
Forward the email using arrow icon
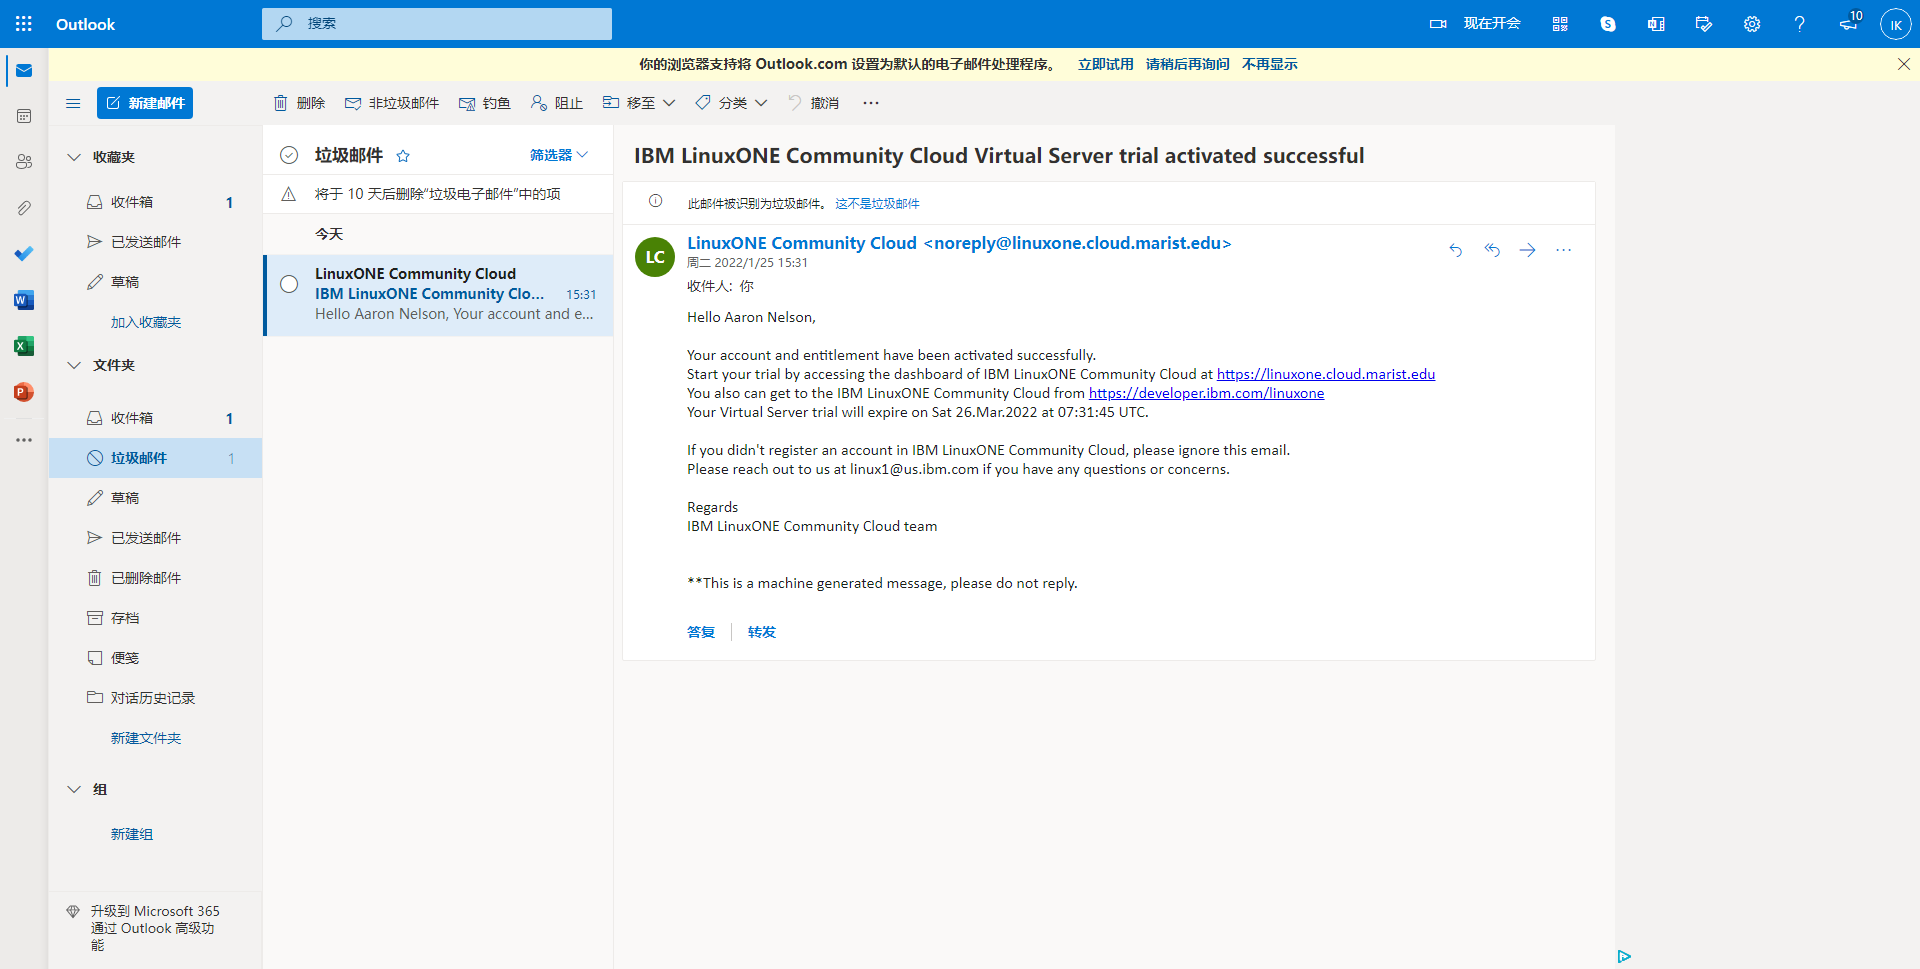[x=1528, y=250]
